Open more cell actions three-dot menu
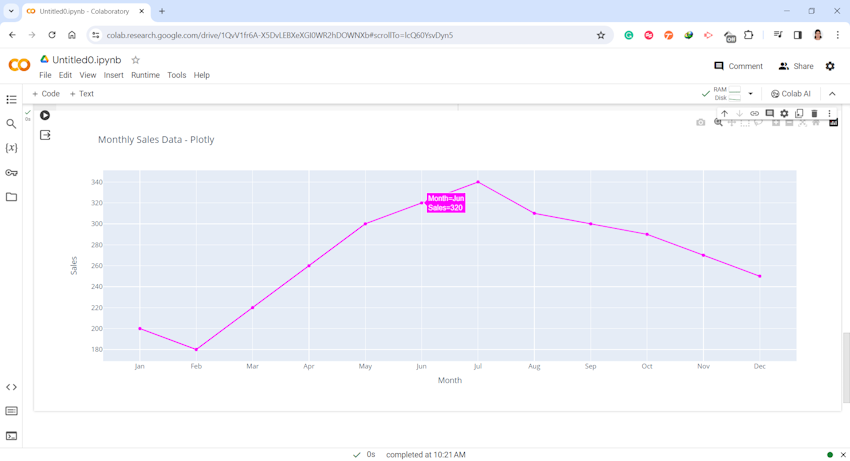Image resolution: width=850 pixels, height=461 pixels. pos(829,113)
